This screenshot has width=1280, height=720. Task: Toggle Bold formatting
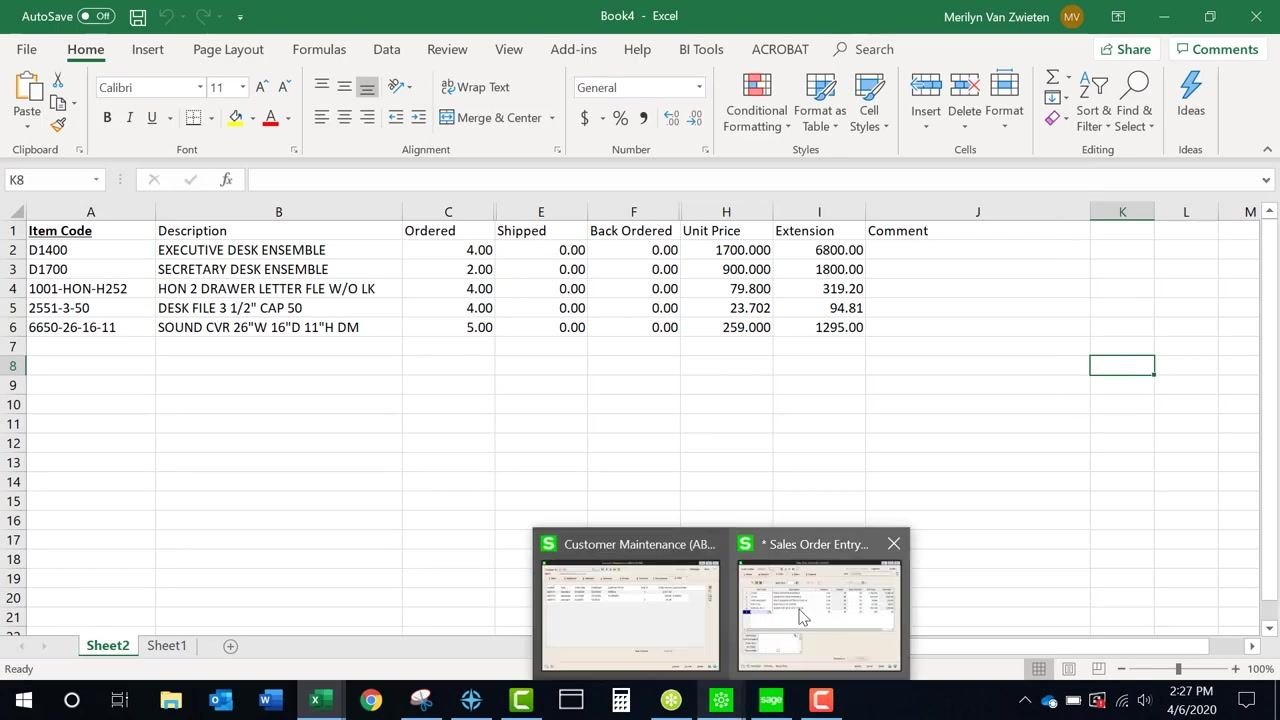(x=107, y=118)
